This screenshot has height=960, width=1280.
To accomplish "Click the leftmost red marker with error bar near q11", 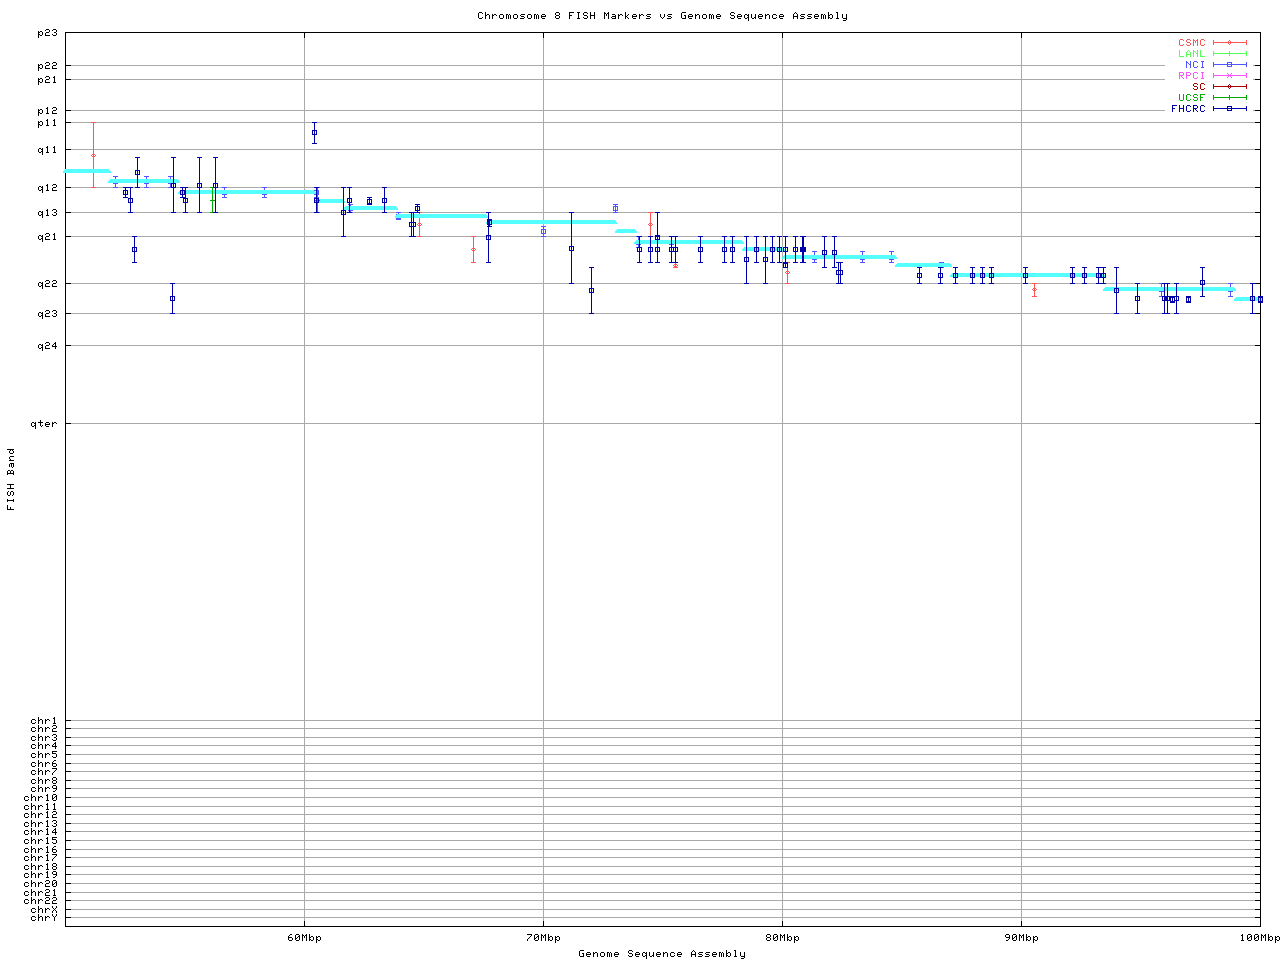I will pos(93,155).
